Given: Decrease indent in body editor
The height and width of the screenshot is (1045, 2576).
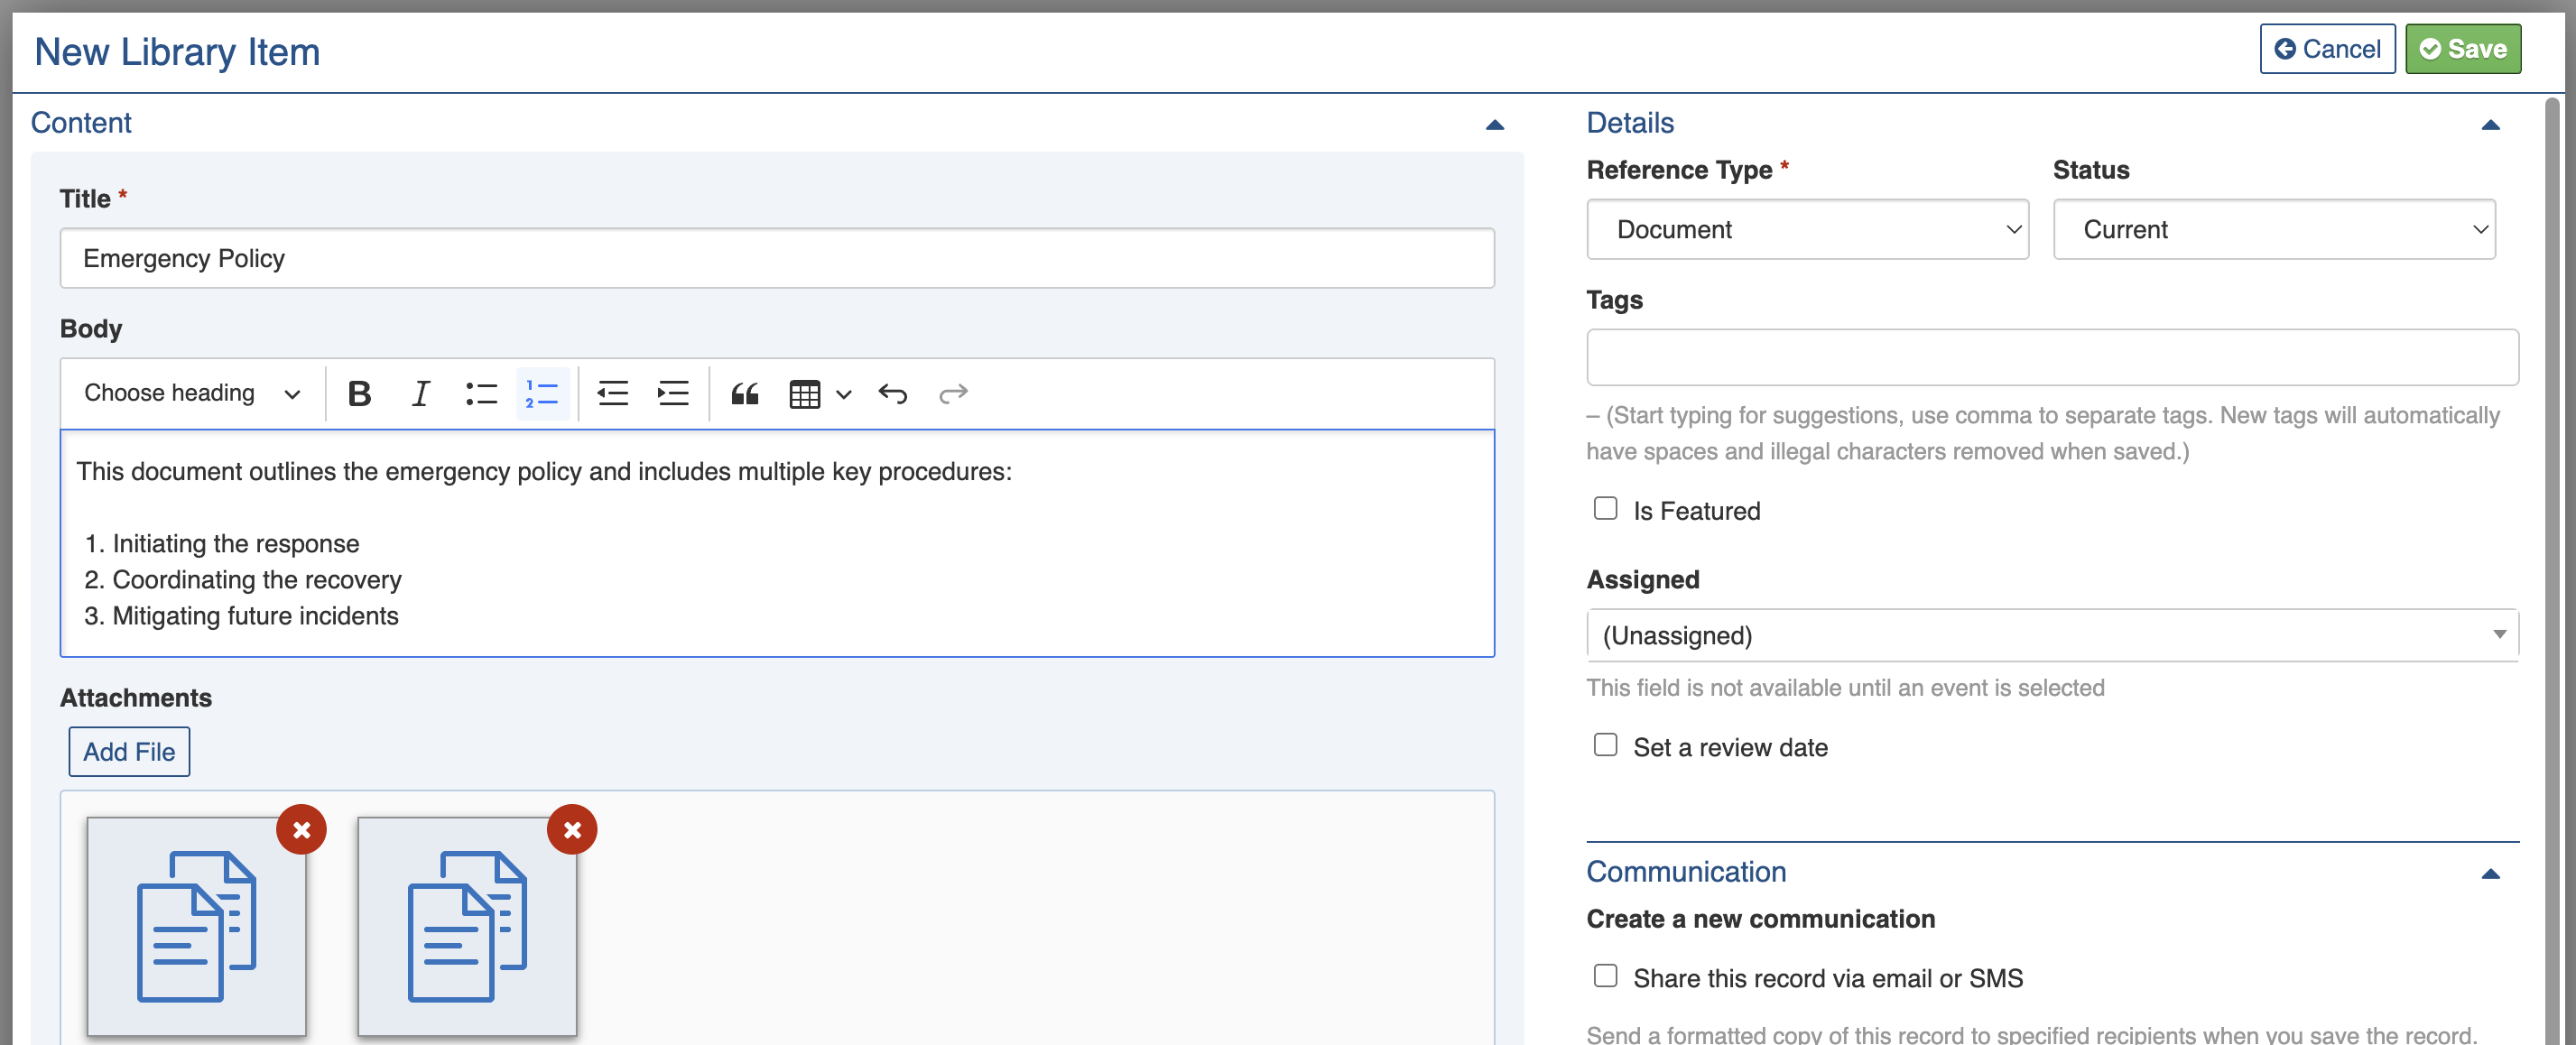Looking at the screenshot, I should (x=612, y=394).
